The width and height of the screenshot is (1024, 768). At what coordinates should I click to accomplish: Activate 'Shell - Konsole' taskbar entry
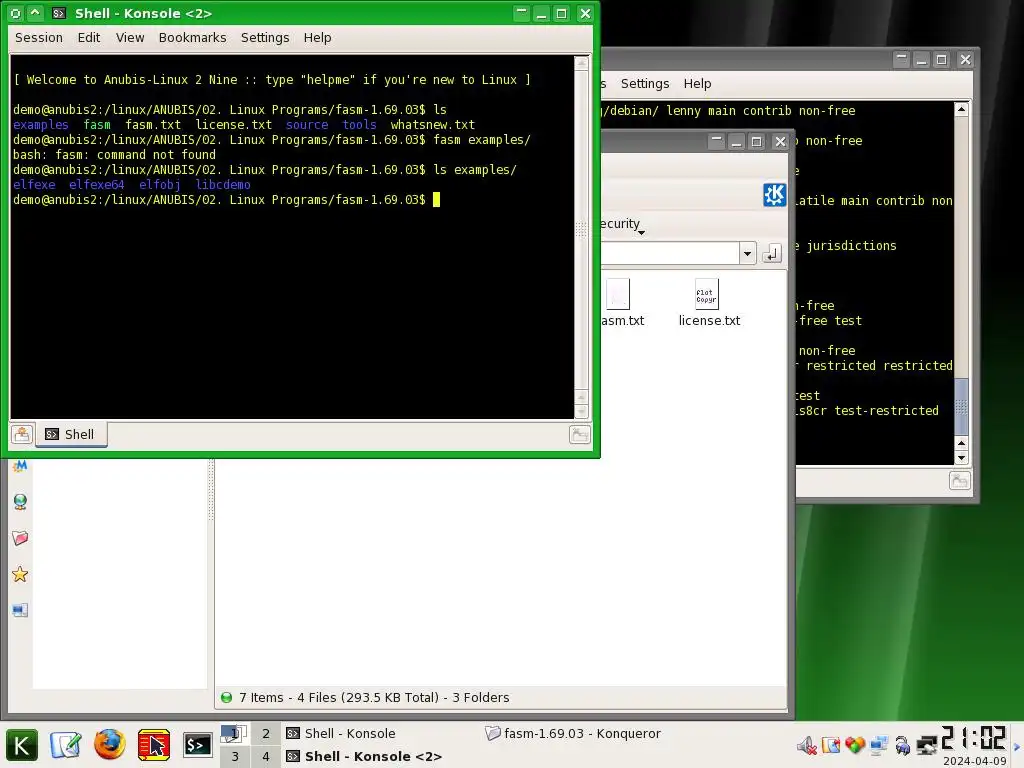[381, 733]
